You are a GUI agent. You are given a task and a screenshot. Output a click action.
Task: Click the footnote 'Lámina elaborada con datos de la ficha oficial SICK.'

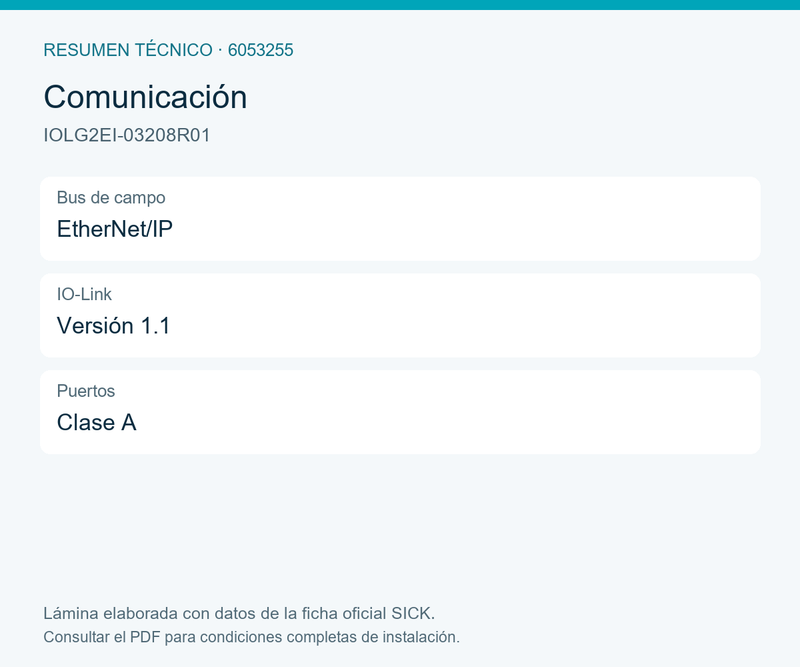click(239, 613)
